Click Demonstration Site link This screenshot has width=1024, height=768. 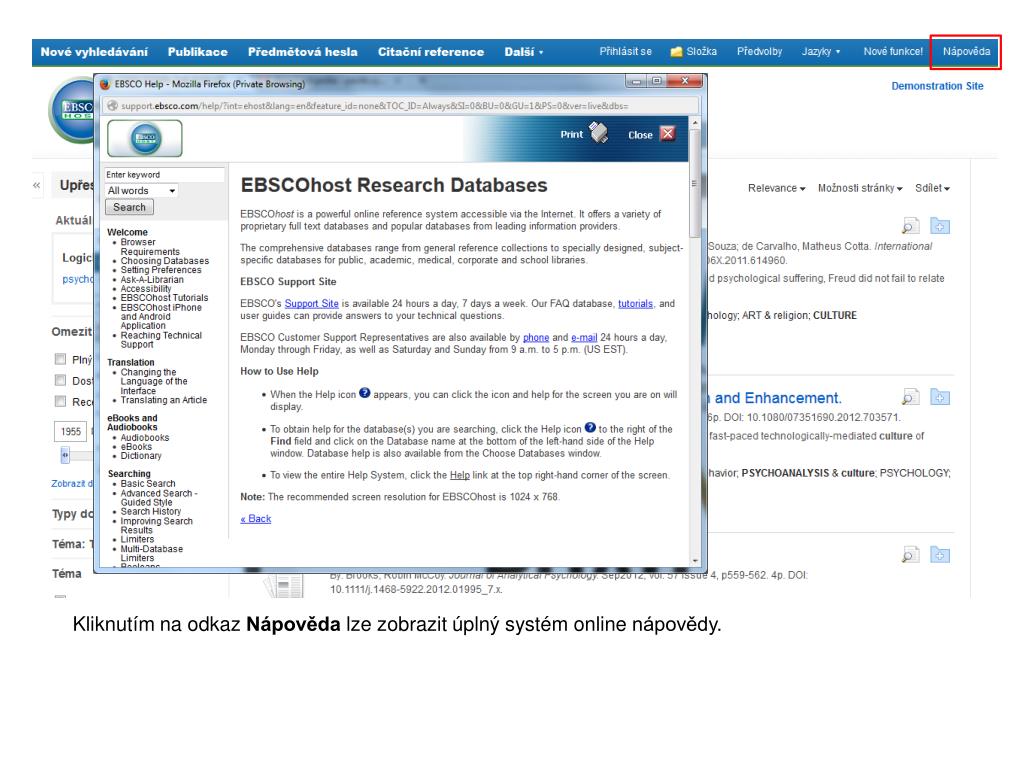937,86
